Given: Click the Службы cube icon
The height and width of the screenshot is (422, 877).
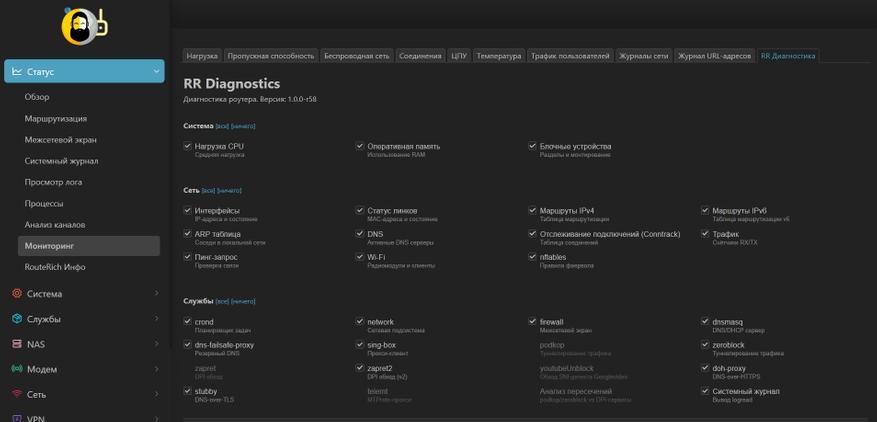Looking at the screenshot, I should point(17,318).
